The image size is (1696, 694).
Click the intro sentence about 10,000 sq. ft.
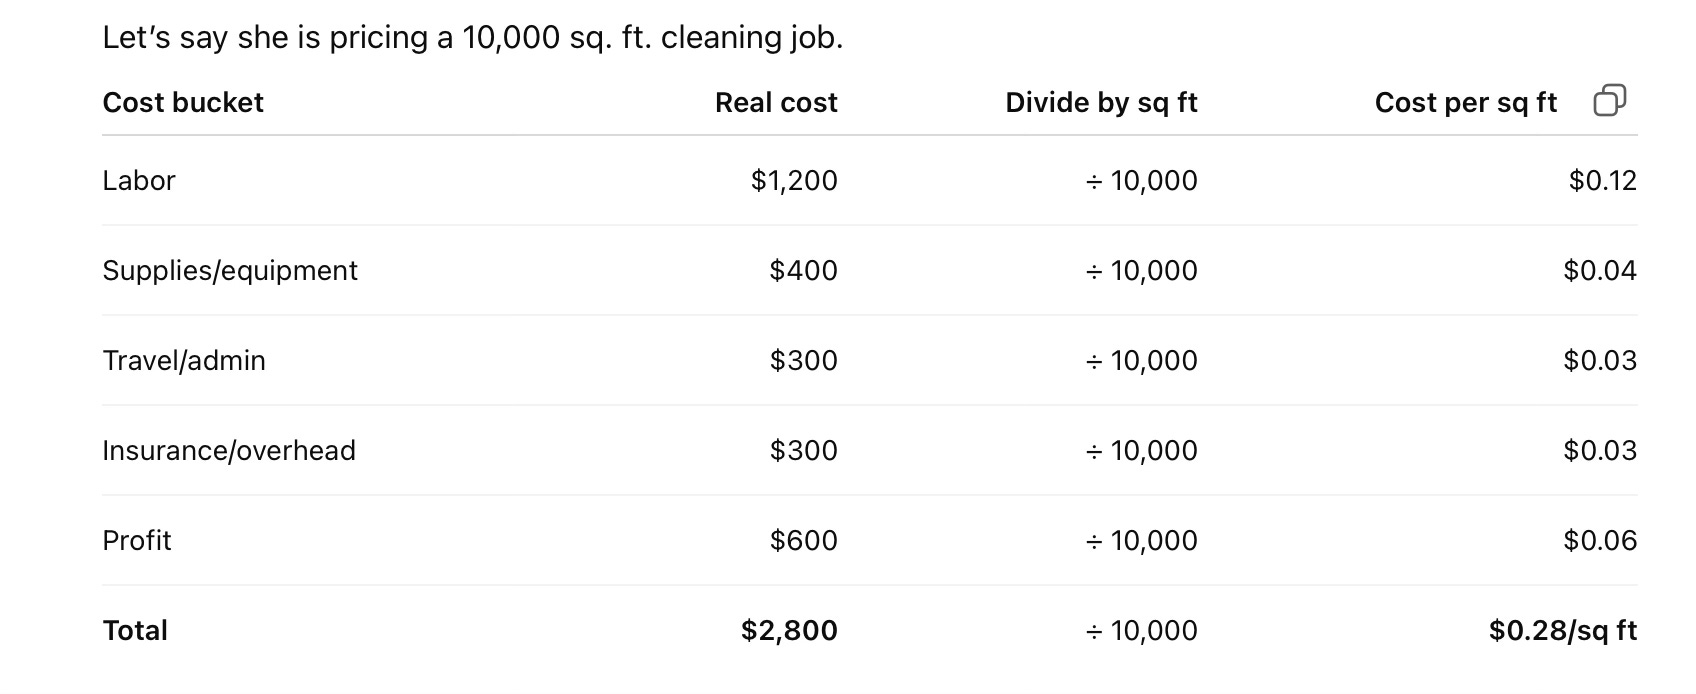pos(473,38)
